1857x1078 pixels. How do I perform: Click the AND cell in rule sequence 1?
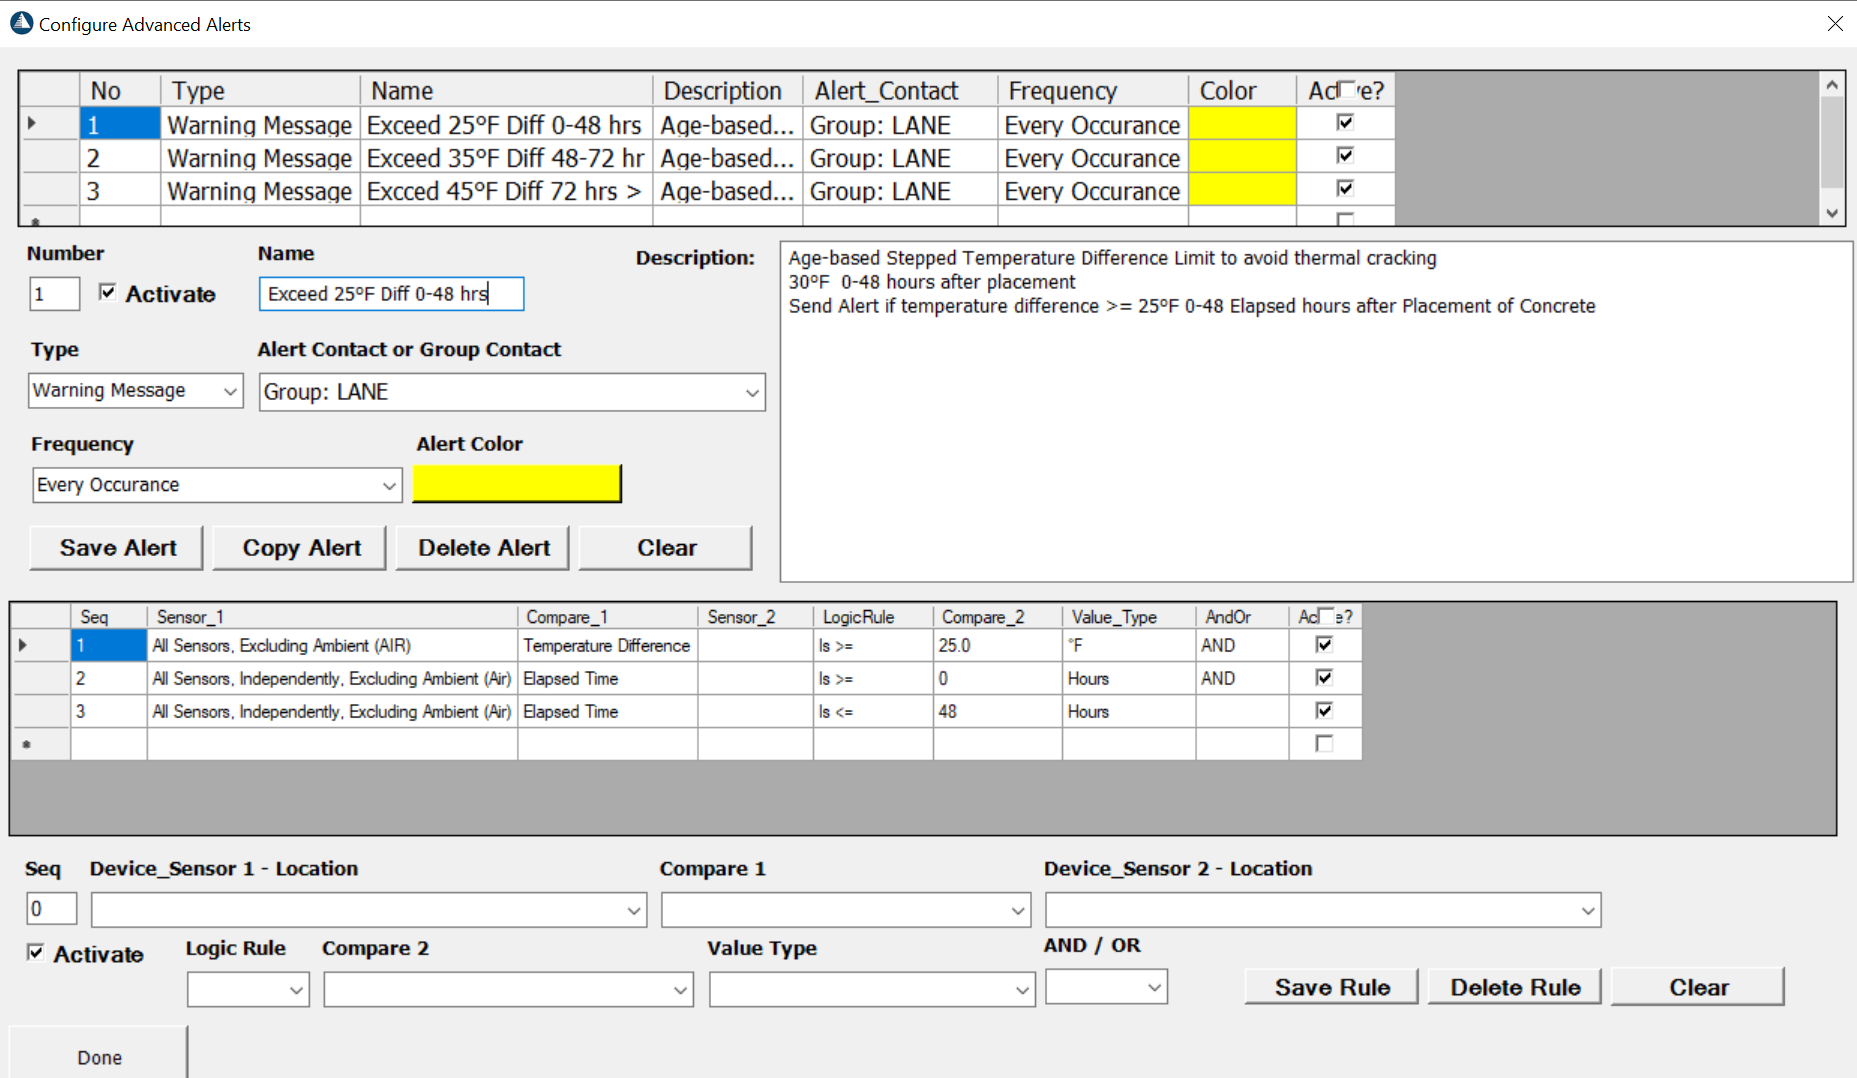[1242, 645]
